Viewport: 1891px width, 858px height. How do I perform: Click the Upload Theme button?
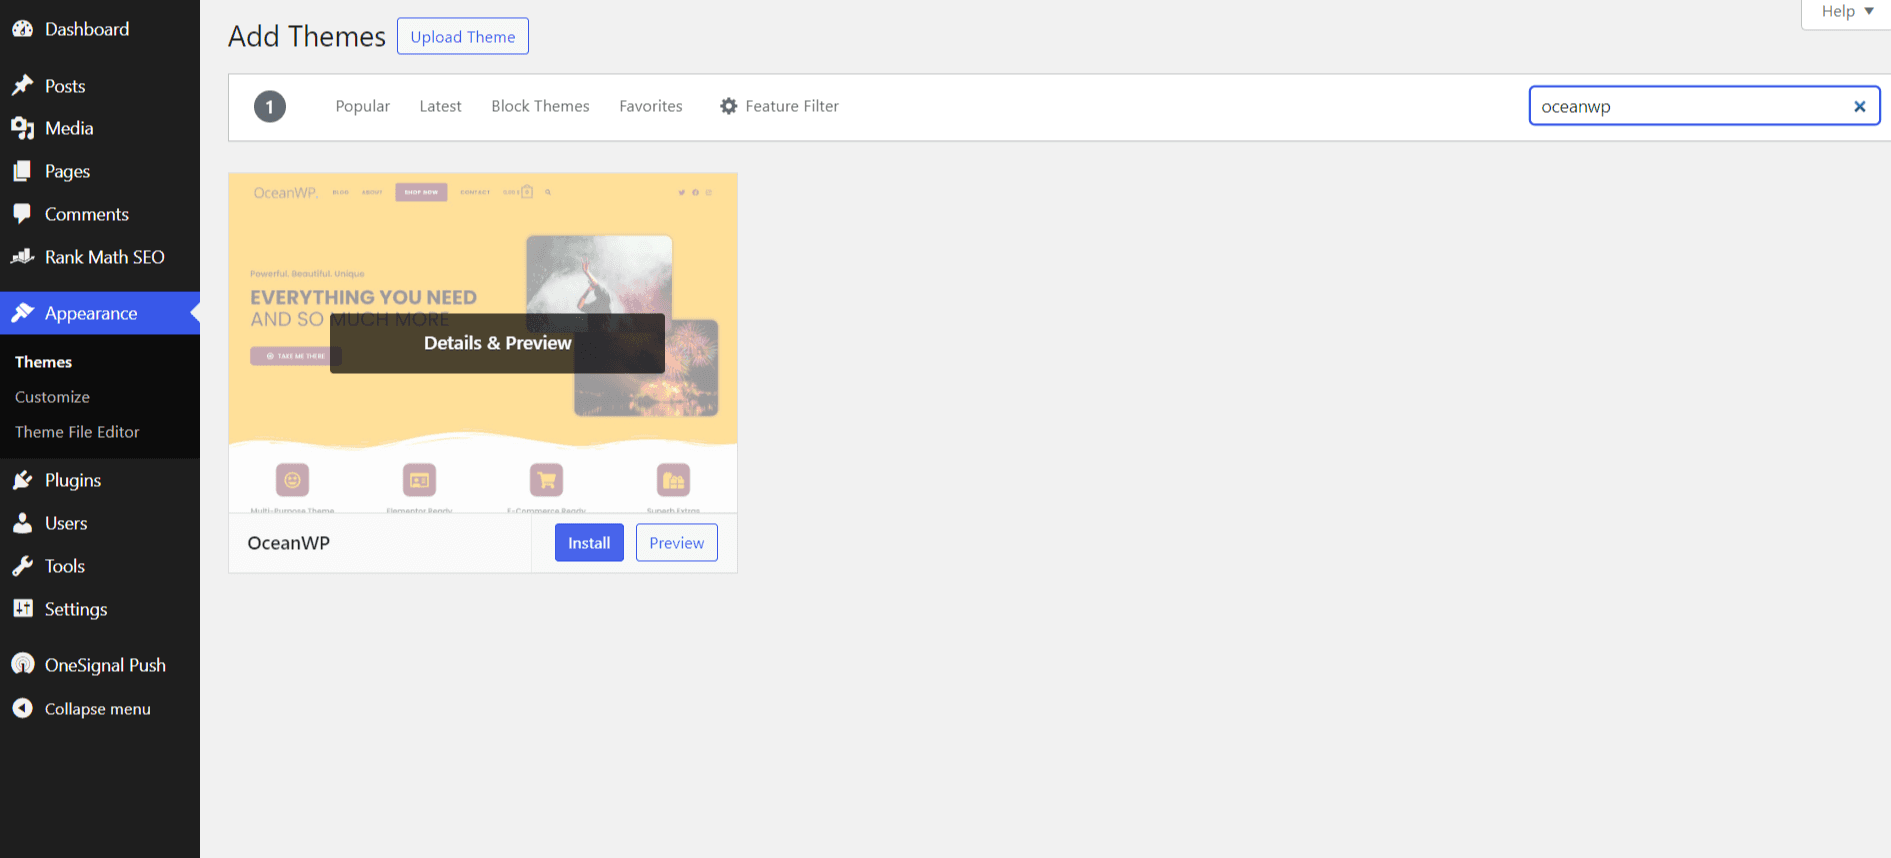click(x=463, y=36)
